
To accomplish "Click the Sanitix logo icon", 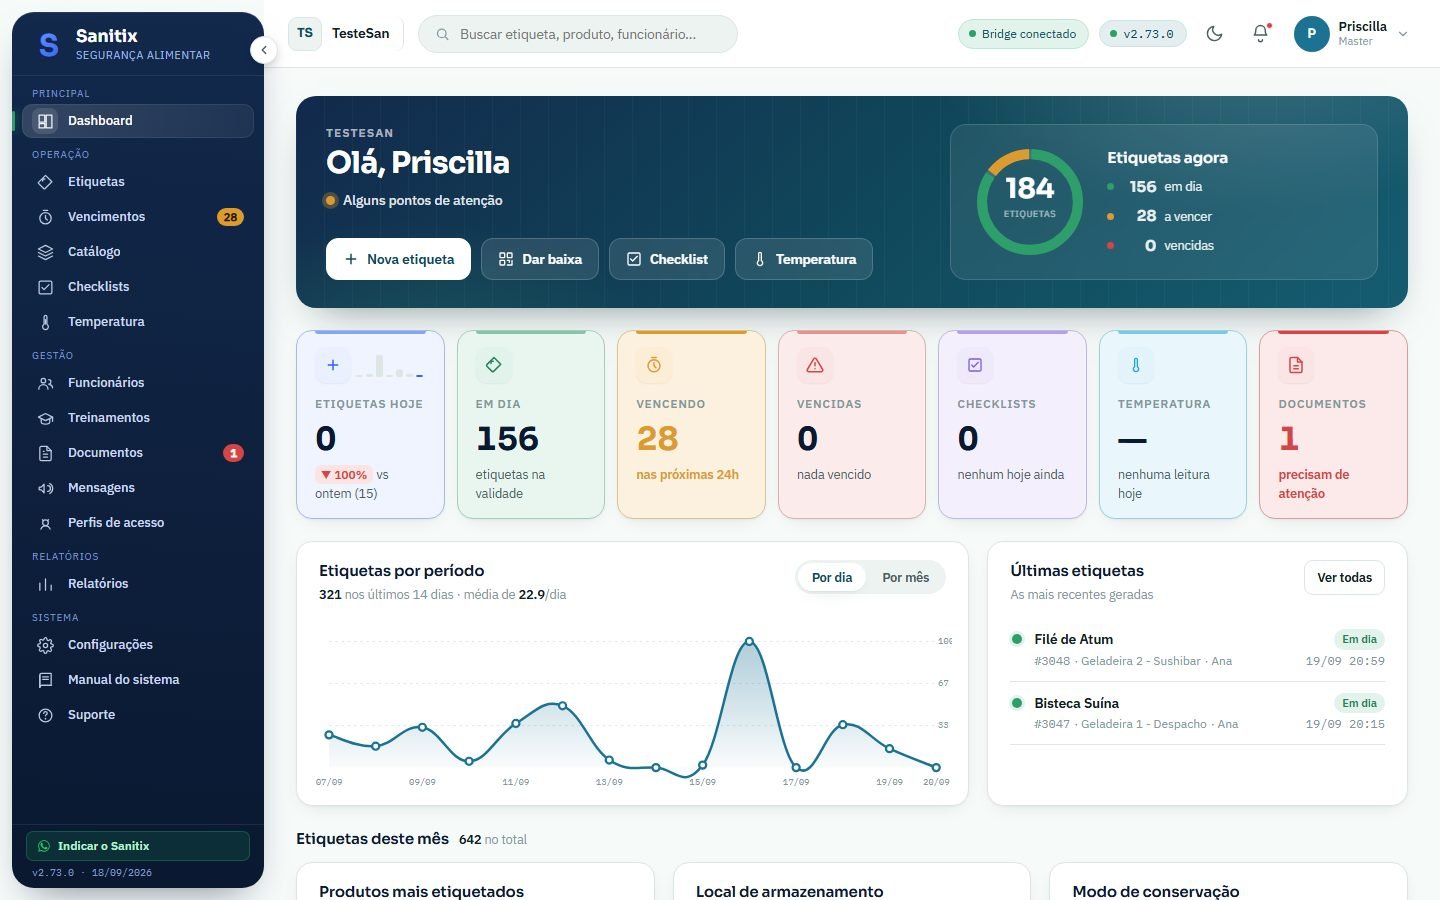I will point(48,44).
